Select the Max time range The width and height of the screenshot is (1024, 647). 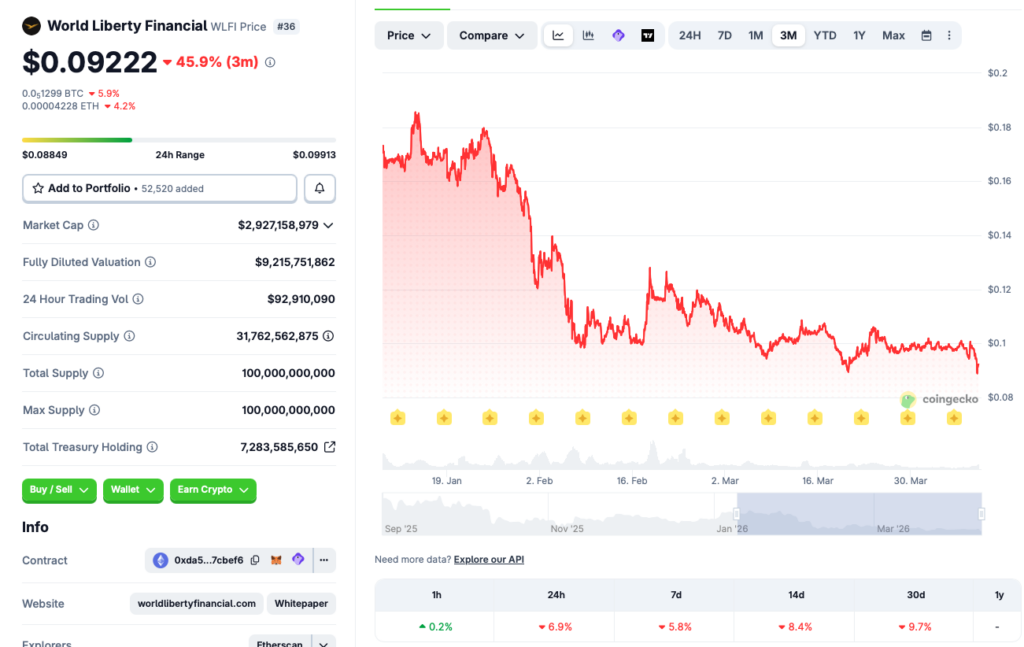click(893, 36)
